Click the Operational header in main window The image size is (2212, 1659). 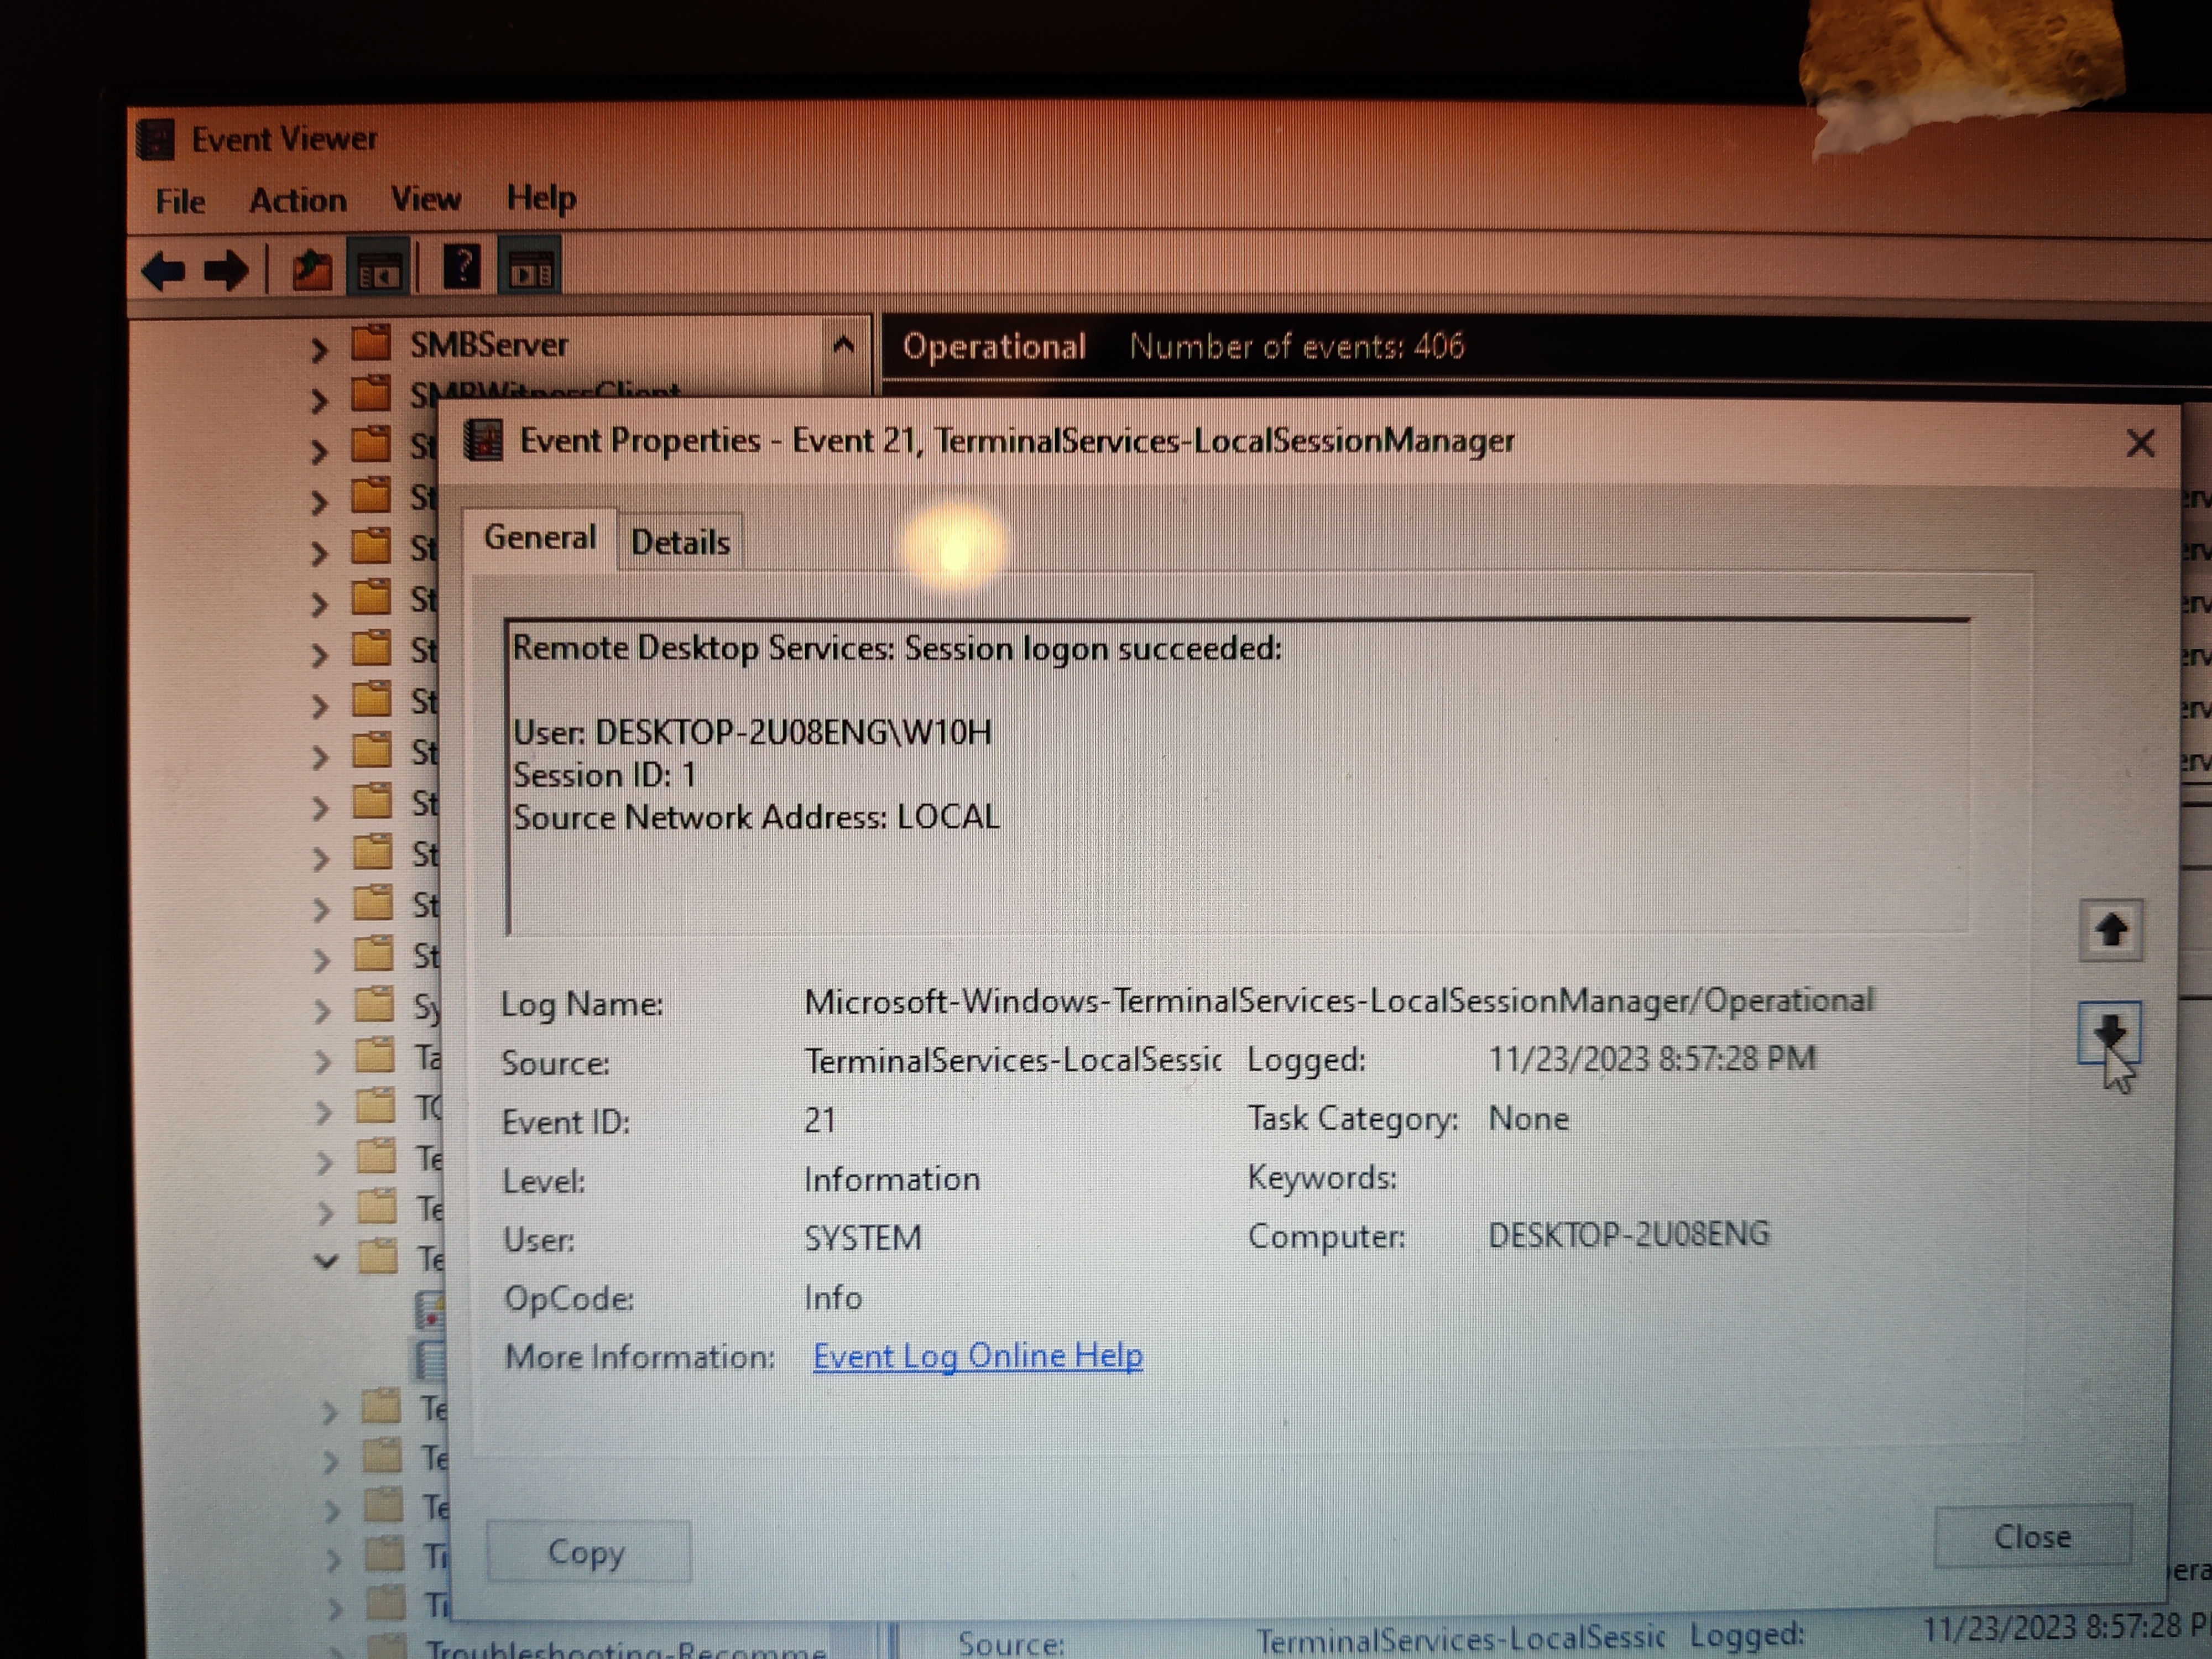(x=994, y=346)
